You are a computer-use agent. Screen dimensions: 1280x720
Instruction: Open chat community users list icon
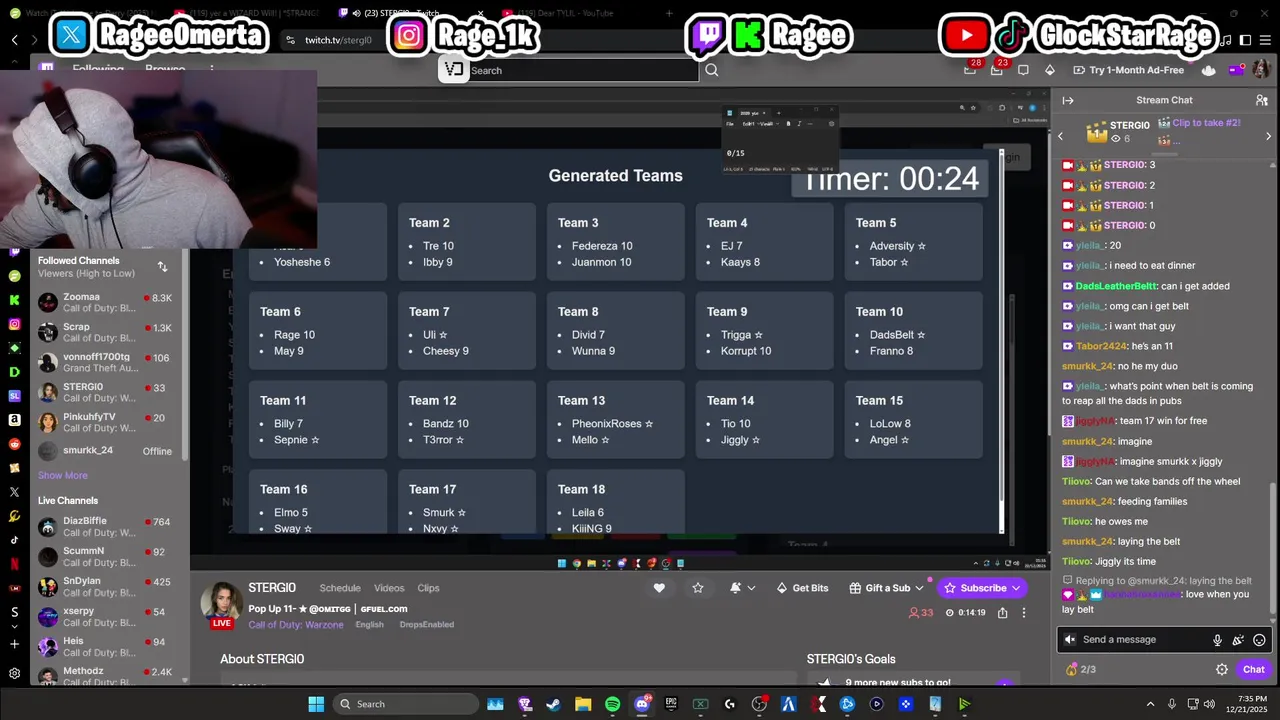[x=1262, y=100]
